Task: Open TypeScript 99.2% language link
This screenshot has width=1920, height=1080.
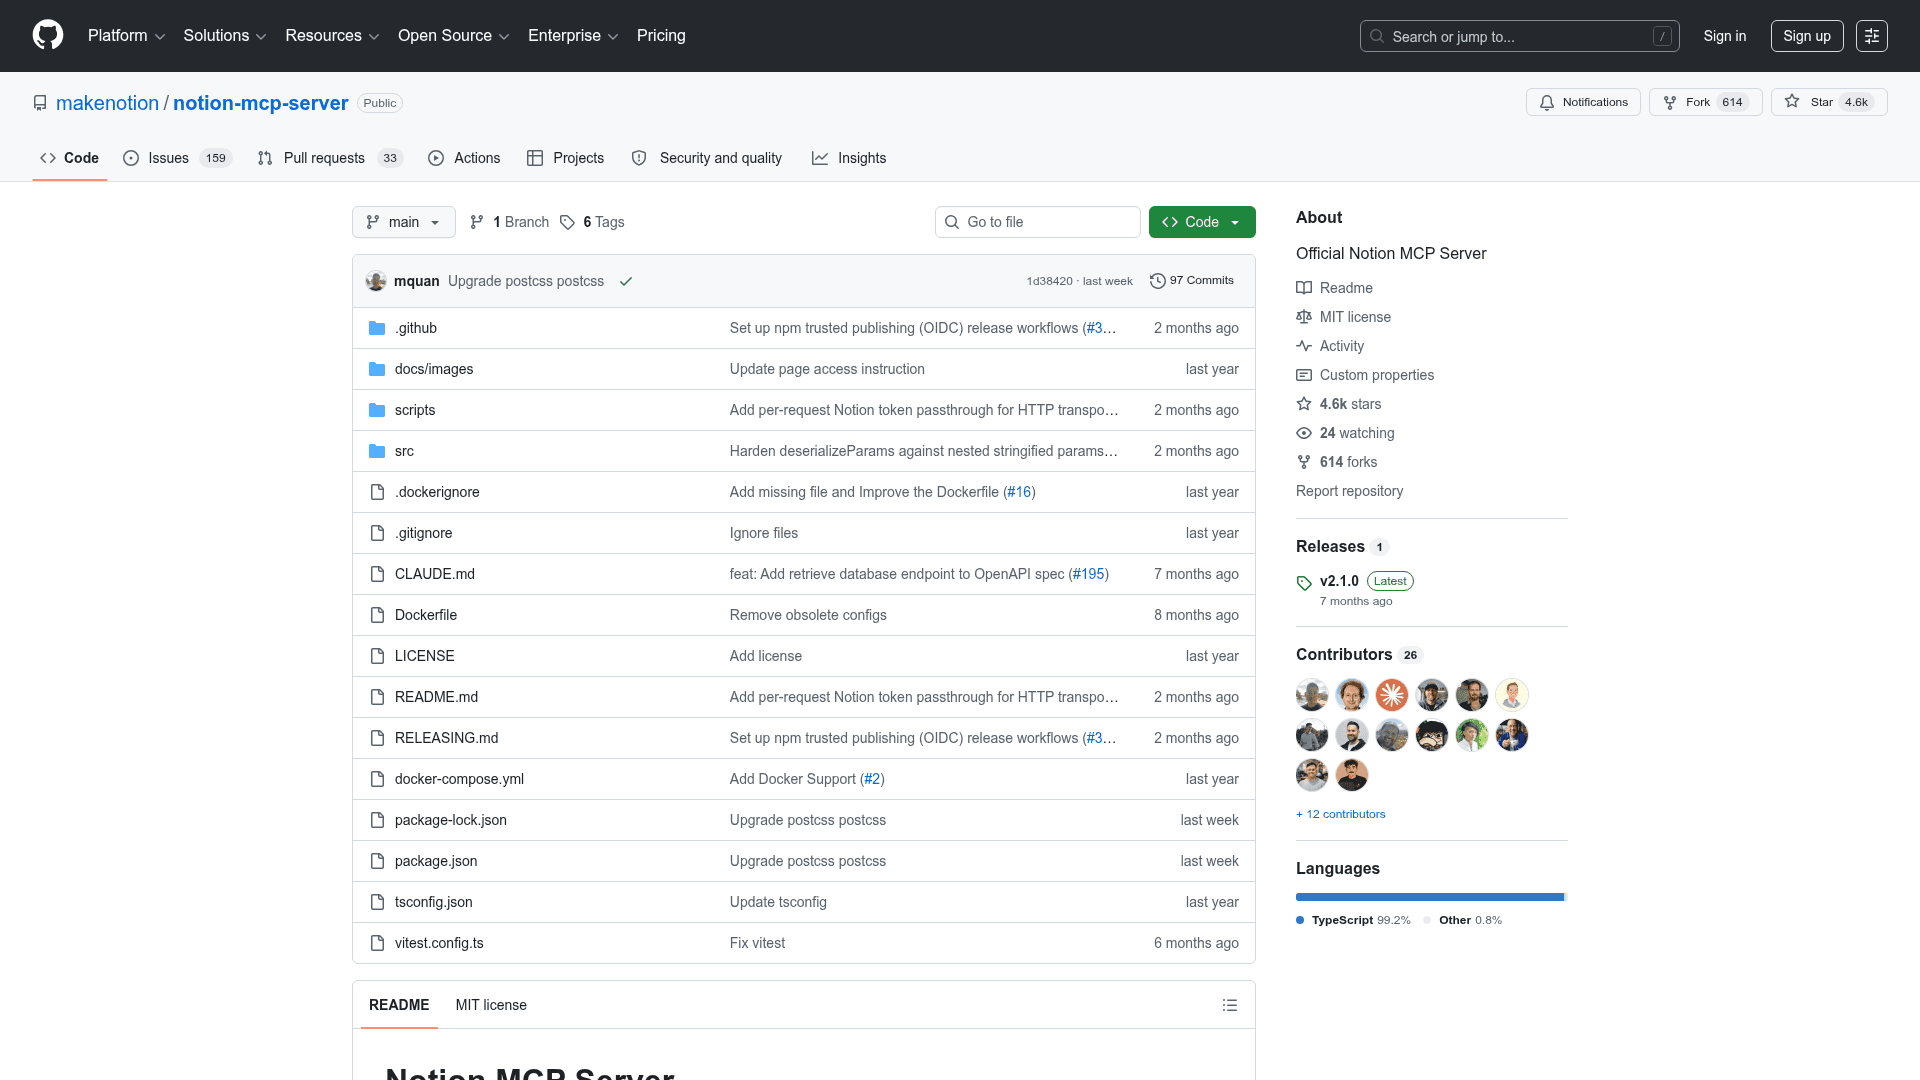Action: click(1354, 920)
